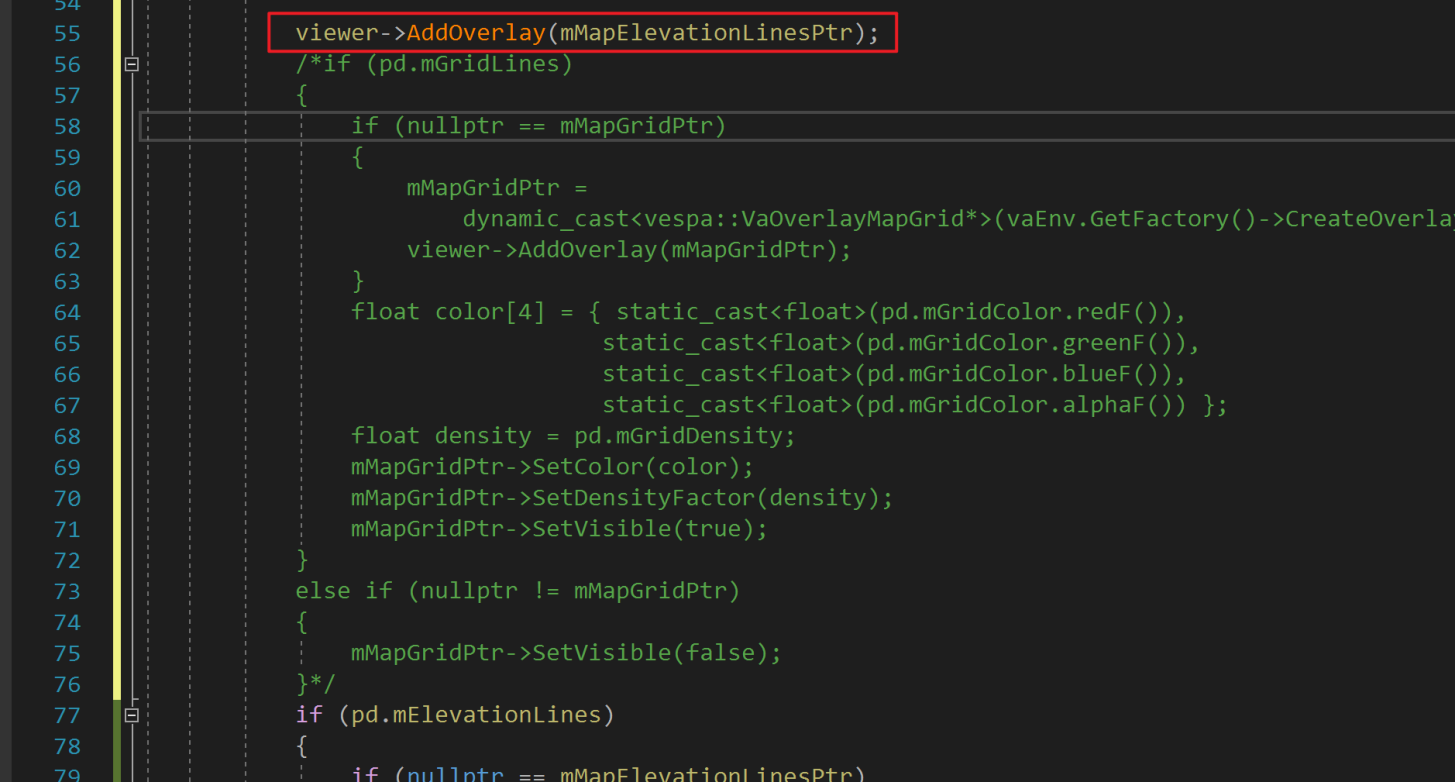The height and width of the screenshot is (782, 1456).
Task: Click the orange AddOverlay call on line 55
Action: pos(476,33)
